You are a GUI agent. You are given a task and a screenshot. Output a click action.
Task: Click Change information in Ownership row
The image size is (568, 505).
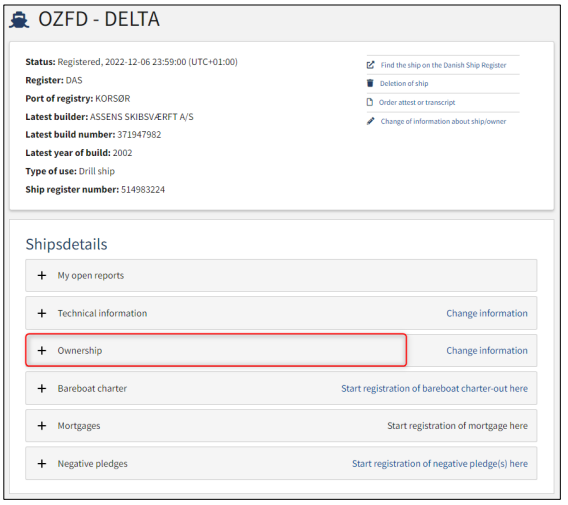(487, 351)
